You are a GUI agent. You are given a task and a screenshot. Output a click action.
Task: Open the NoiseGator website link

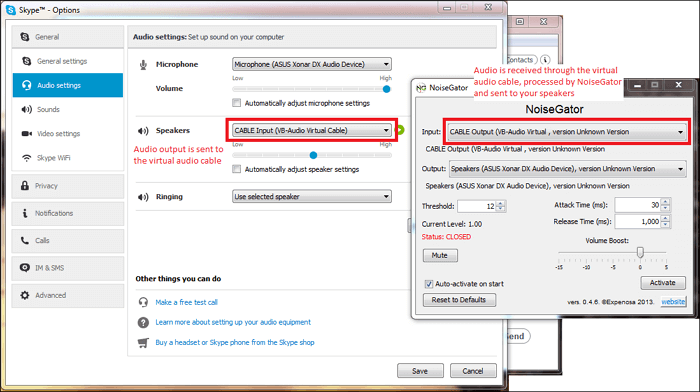tap(673, 302)
